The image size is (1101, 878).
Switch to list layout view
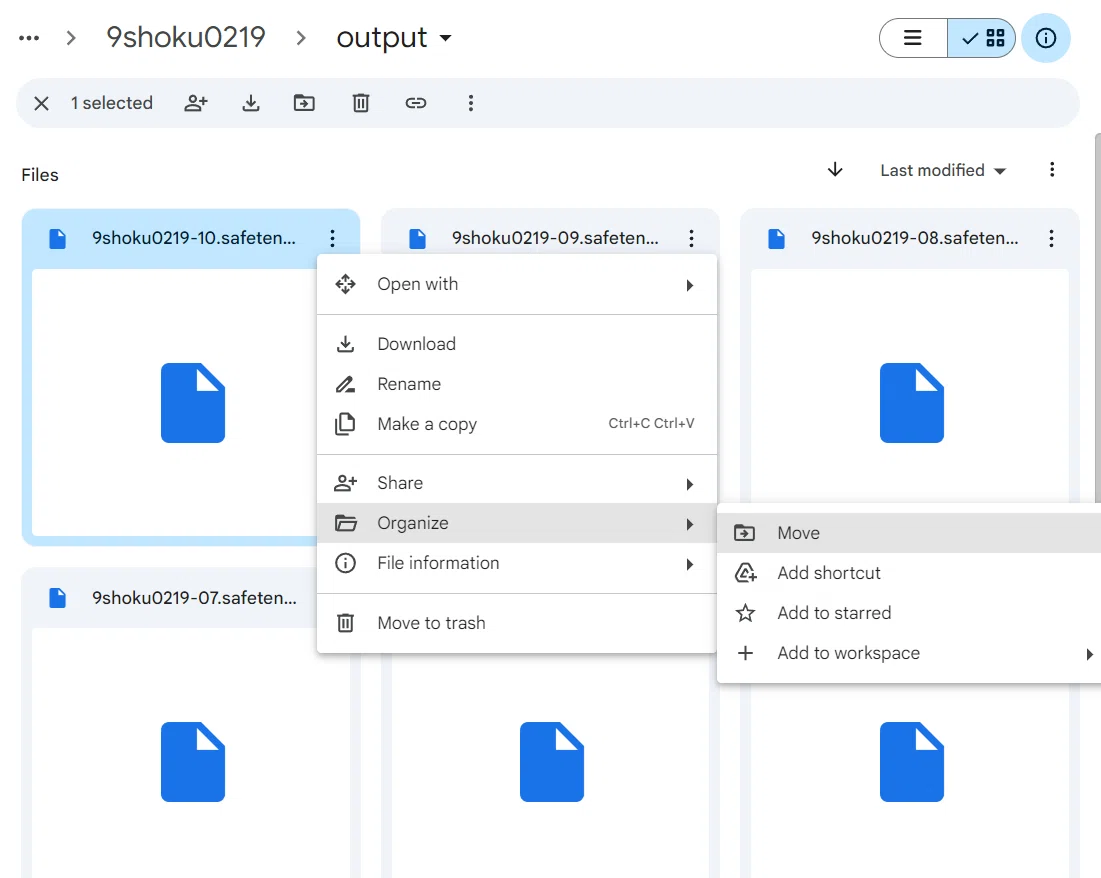(913, 38)
